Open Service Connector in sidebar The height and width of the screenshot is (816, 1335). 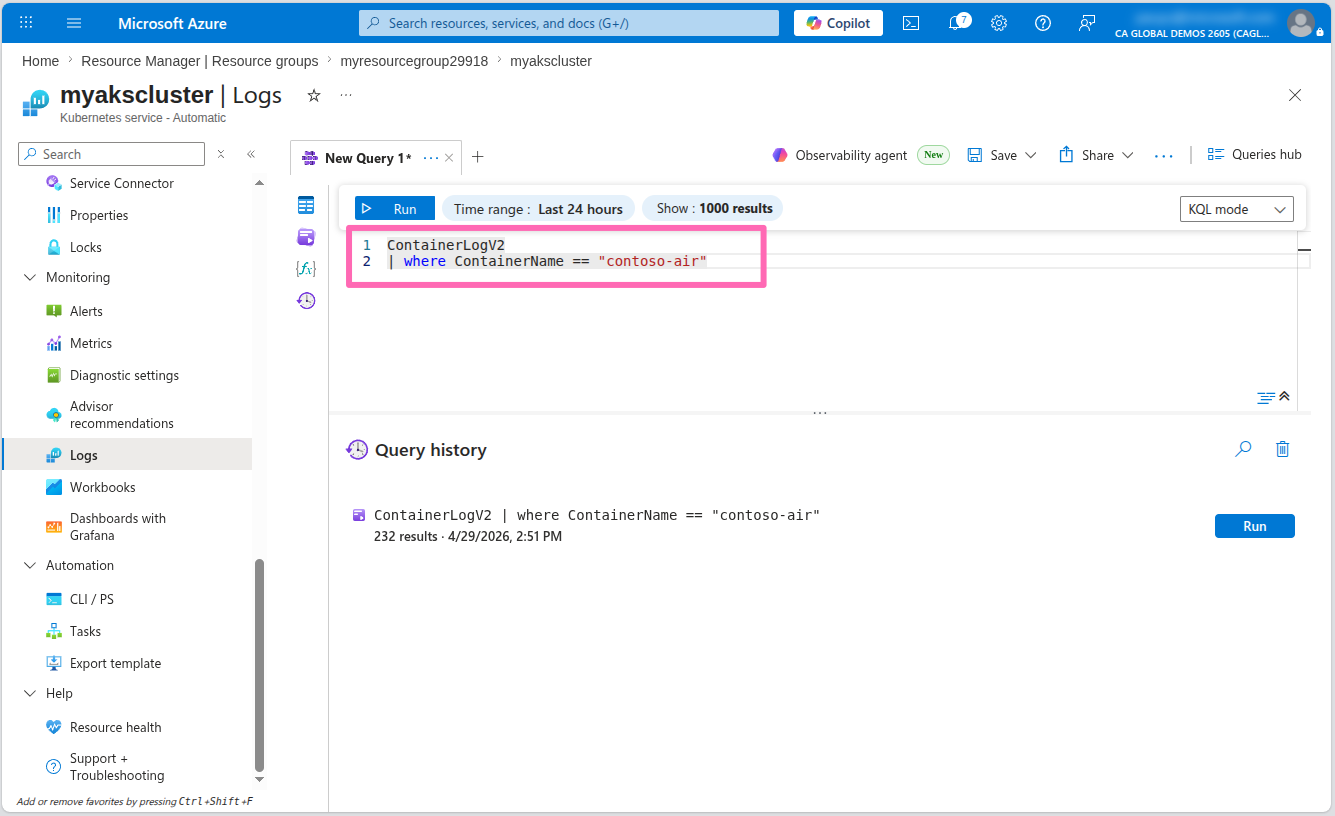(x=122, y=183)
